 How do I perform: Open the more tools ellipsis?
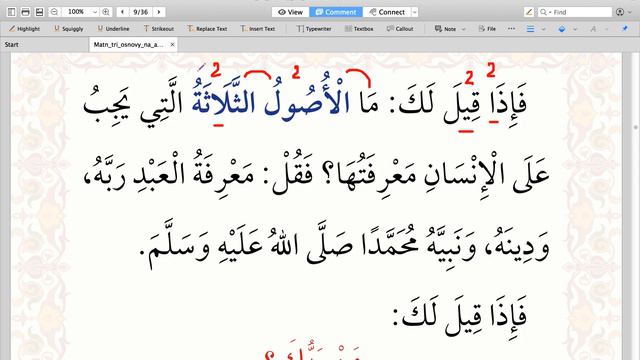511,29
